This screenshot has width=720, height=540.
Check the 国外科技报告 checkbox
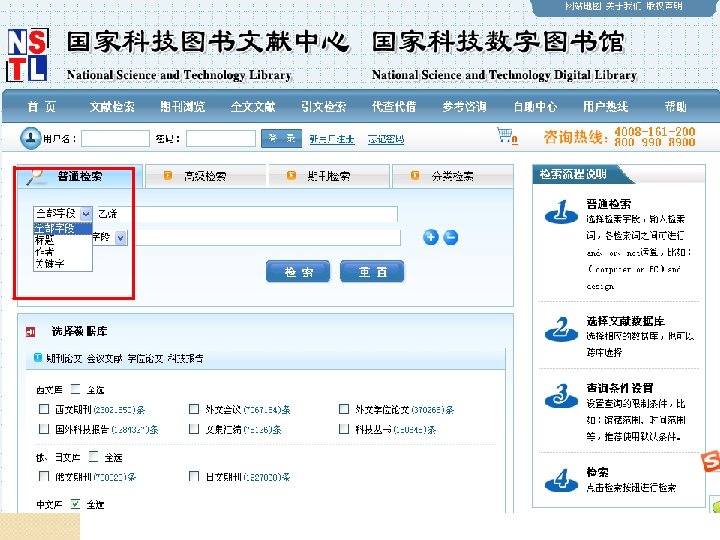pyautogui.click(x=44, y=429)
